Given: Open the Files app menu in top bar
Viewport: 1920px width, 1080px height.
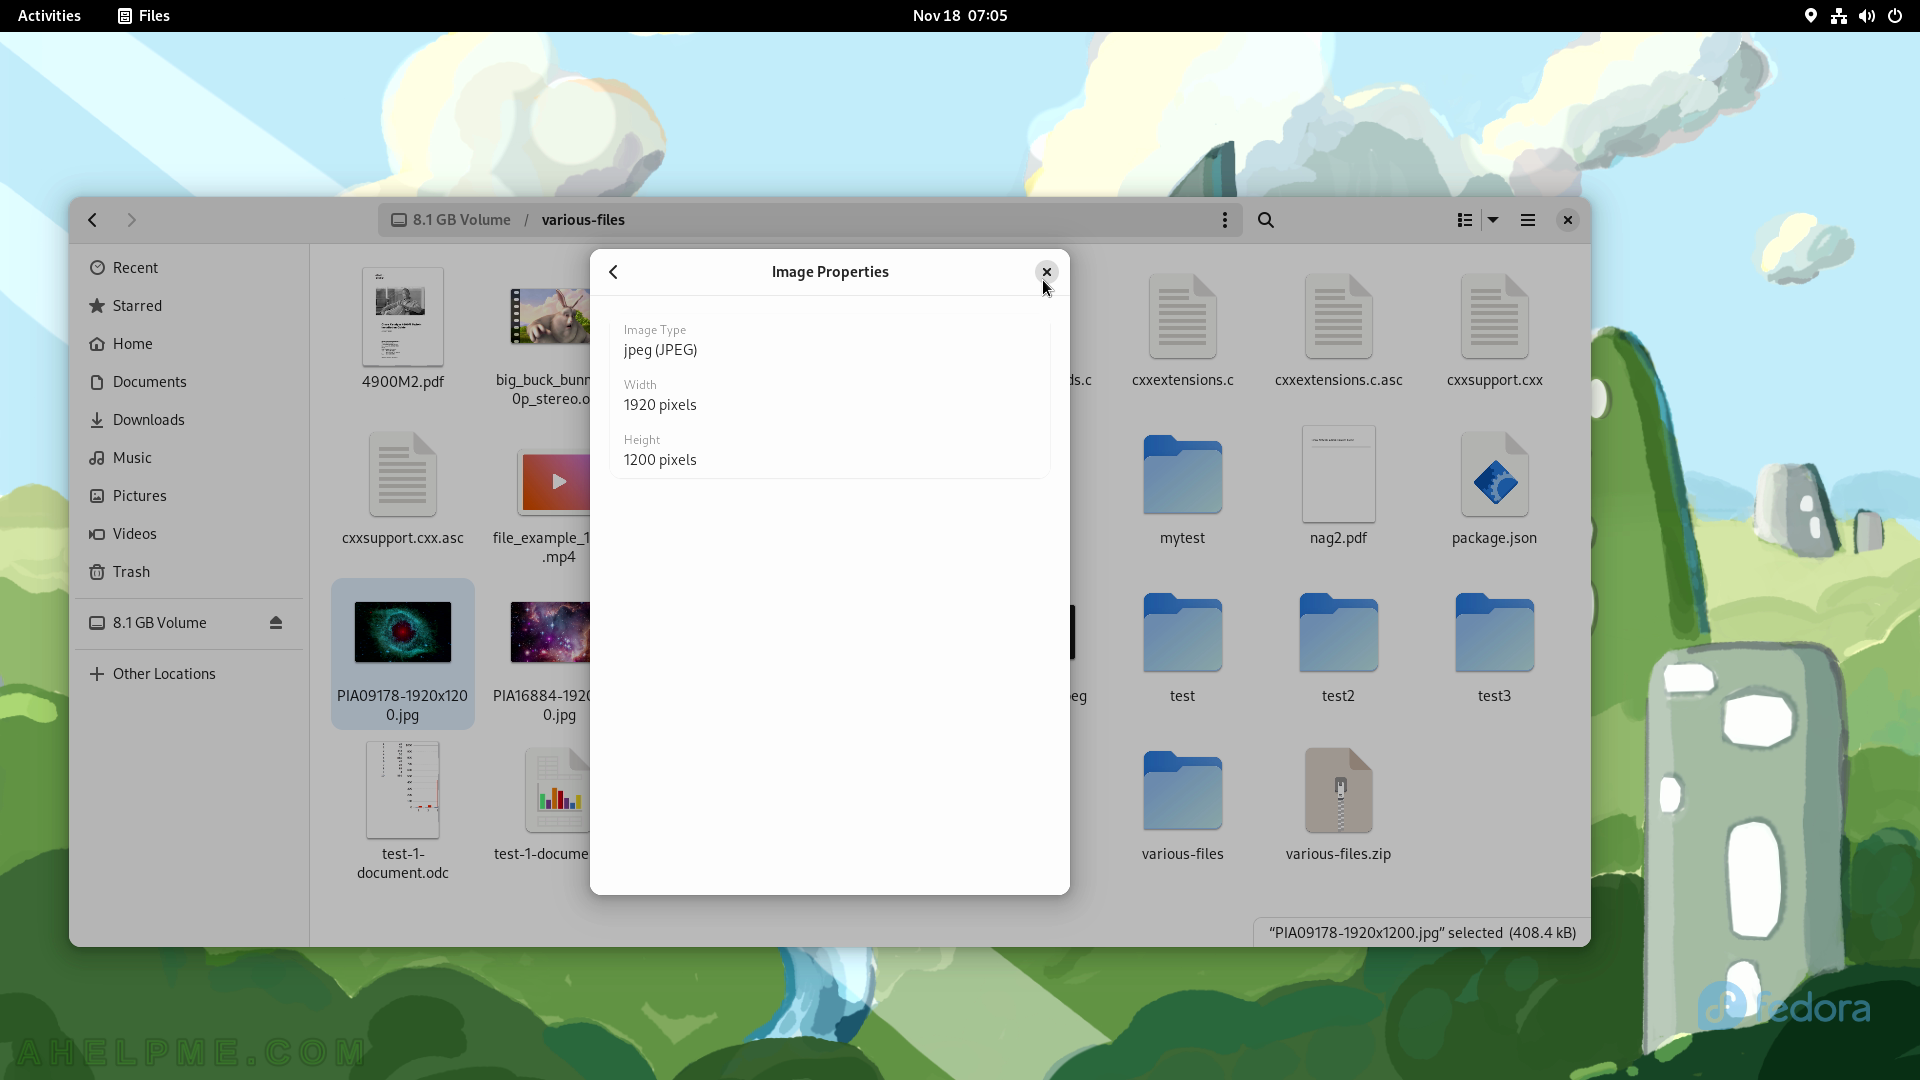Looking at the screenshot, I should (144, 16).
